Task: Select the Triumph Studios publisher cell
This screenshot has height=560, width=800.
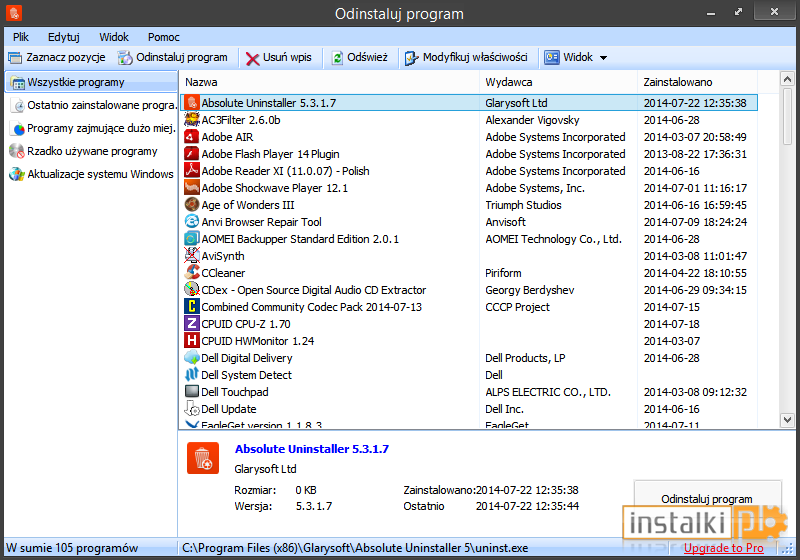Action: [523, 205]
